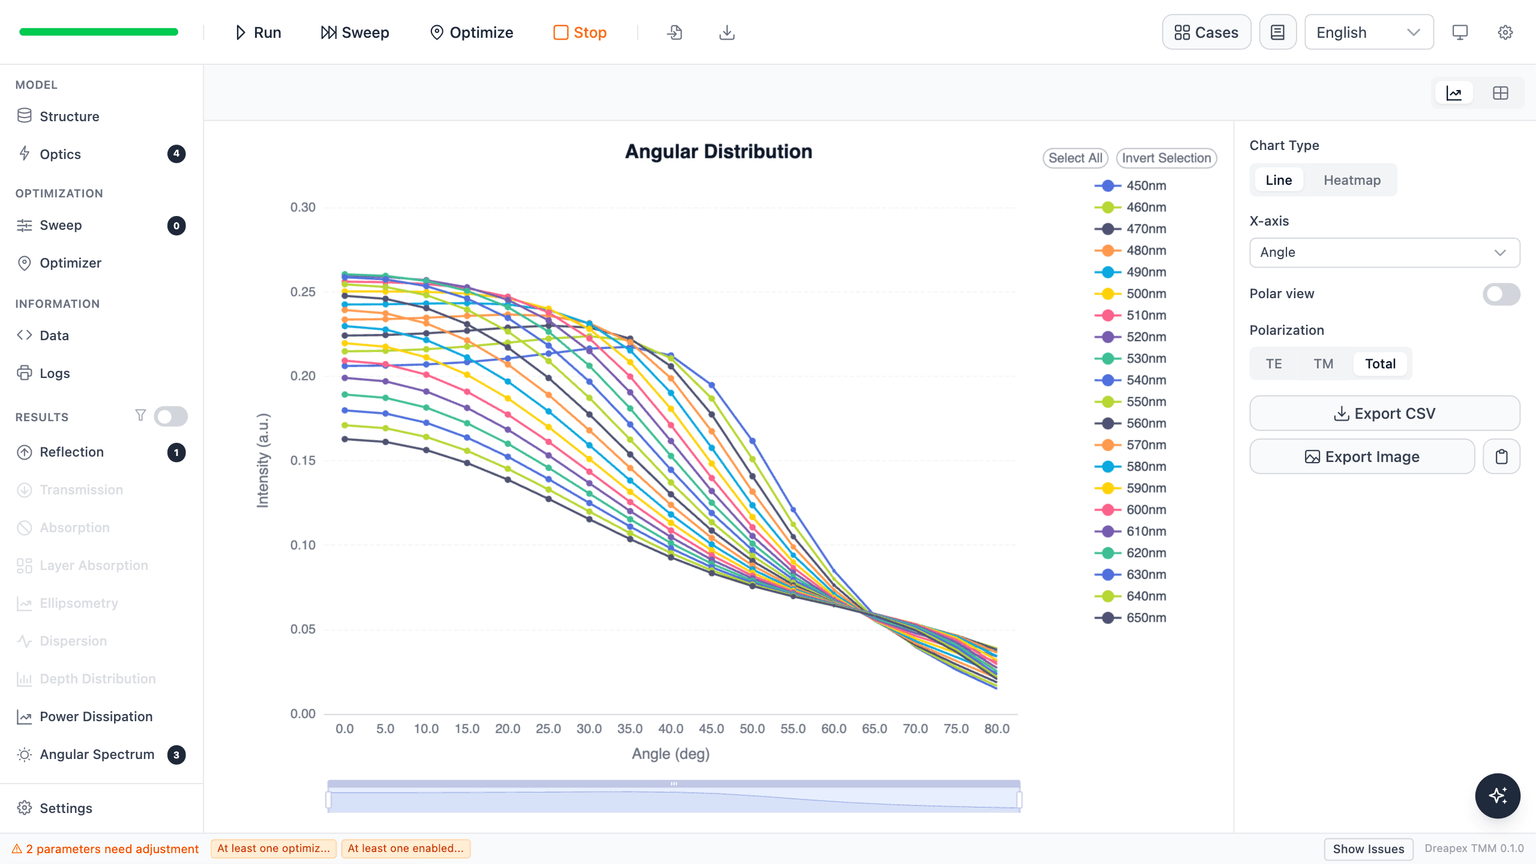
Task: Open the Structure model page
Action: pos(69,116)
